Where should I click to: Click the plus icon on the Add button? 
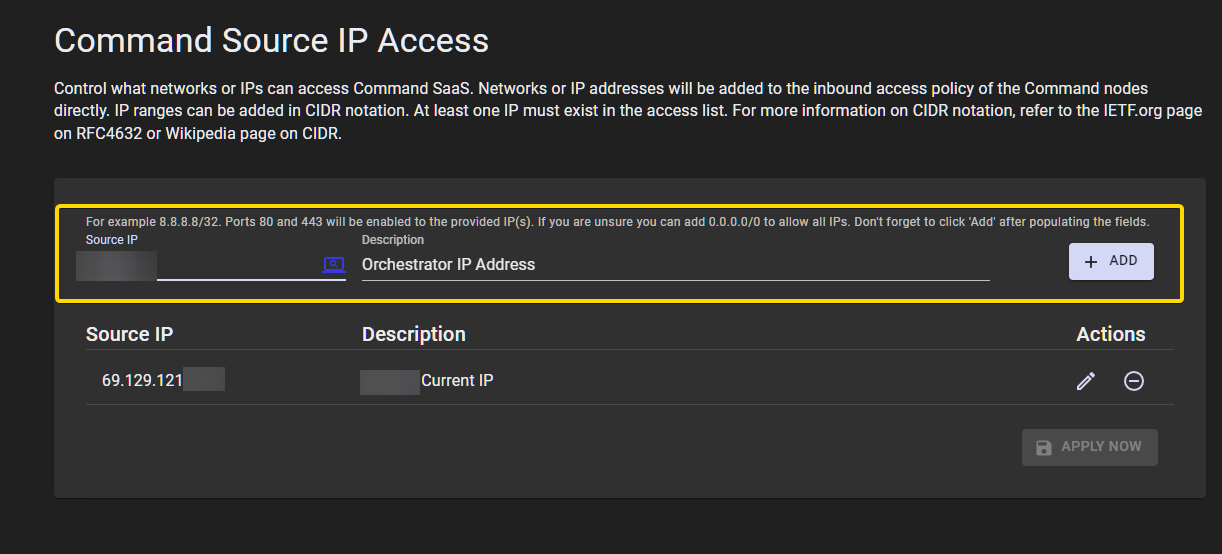1091,261
